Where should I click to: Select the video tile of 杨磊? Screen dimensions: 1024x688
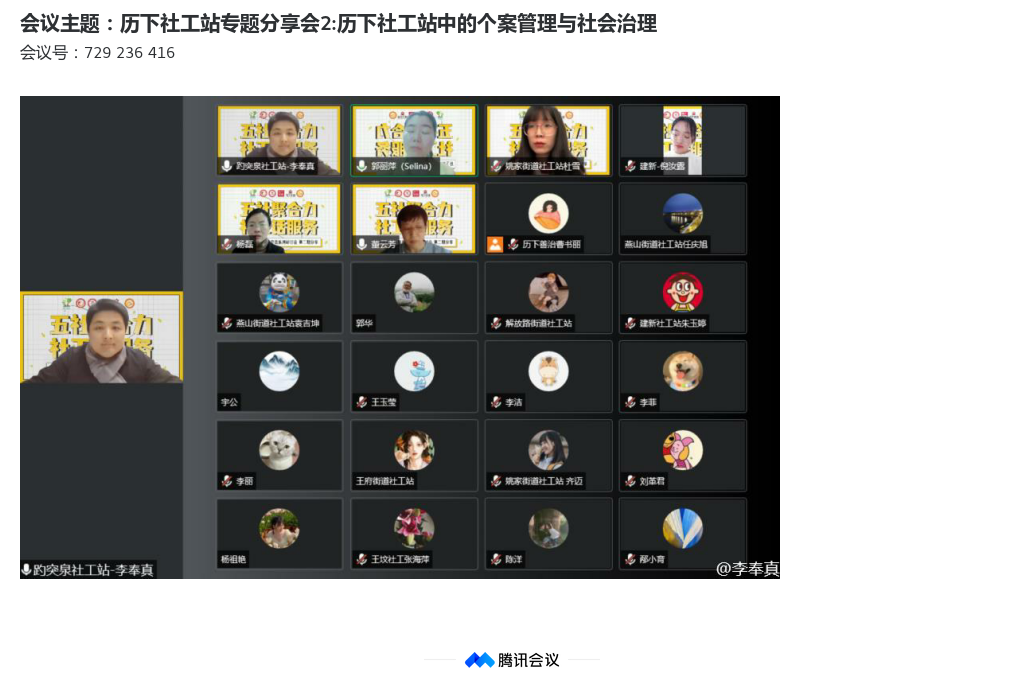click(279, 218)
